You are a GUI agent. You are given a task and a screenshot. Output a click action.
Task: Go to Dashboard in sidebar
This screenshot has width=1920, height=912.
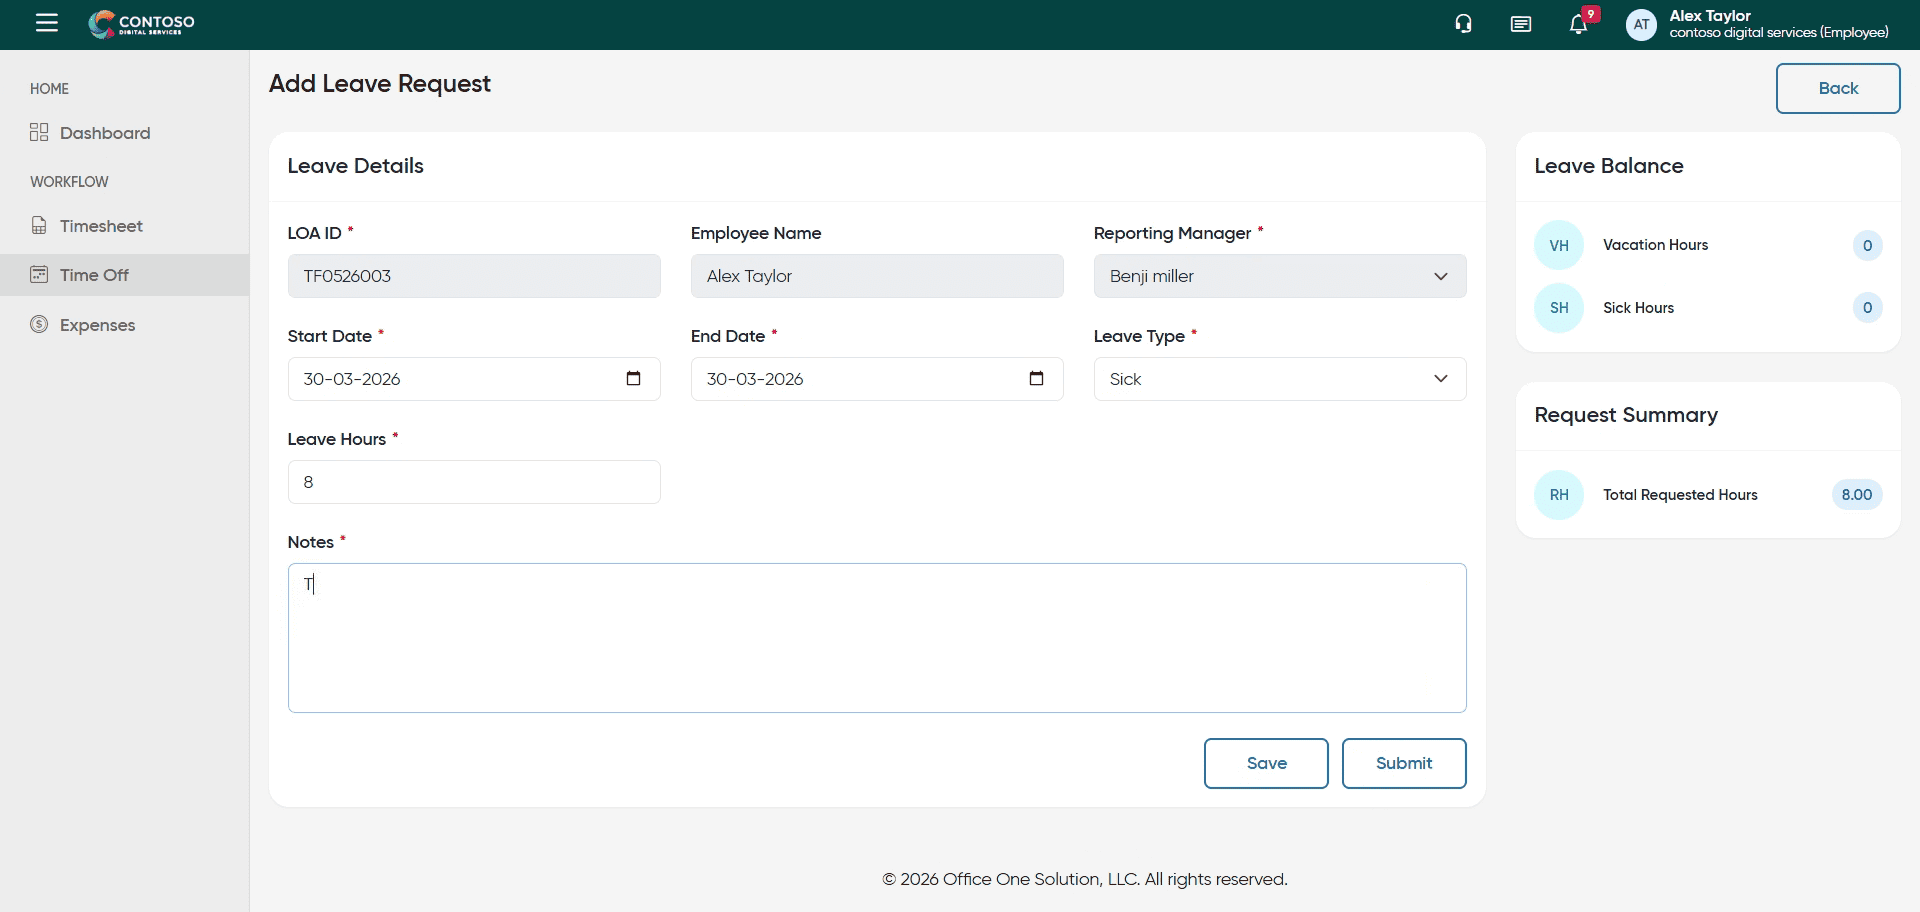point(104,133)
